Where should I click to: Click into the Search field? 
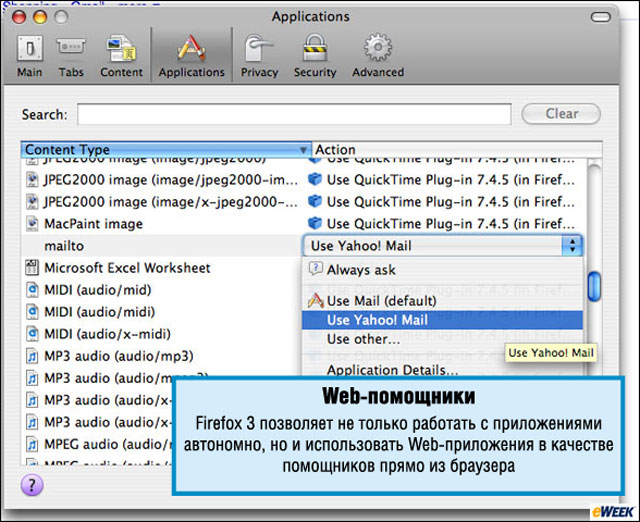pyautogui.click(x=294, y=114)
